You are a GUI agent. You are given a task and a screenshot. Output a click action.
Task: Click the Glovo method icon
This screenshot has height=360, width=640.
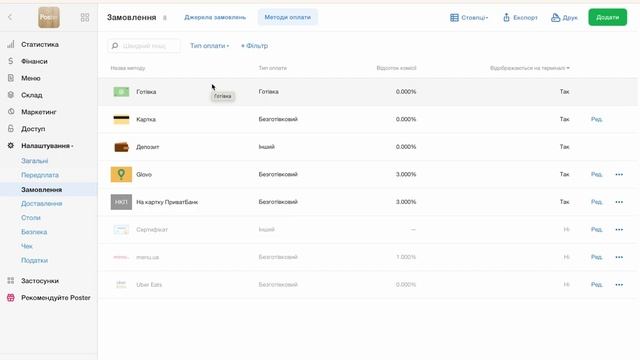(x=121, y=174)
